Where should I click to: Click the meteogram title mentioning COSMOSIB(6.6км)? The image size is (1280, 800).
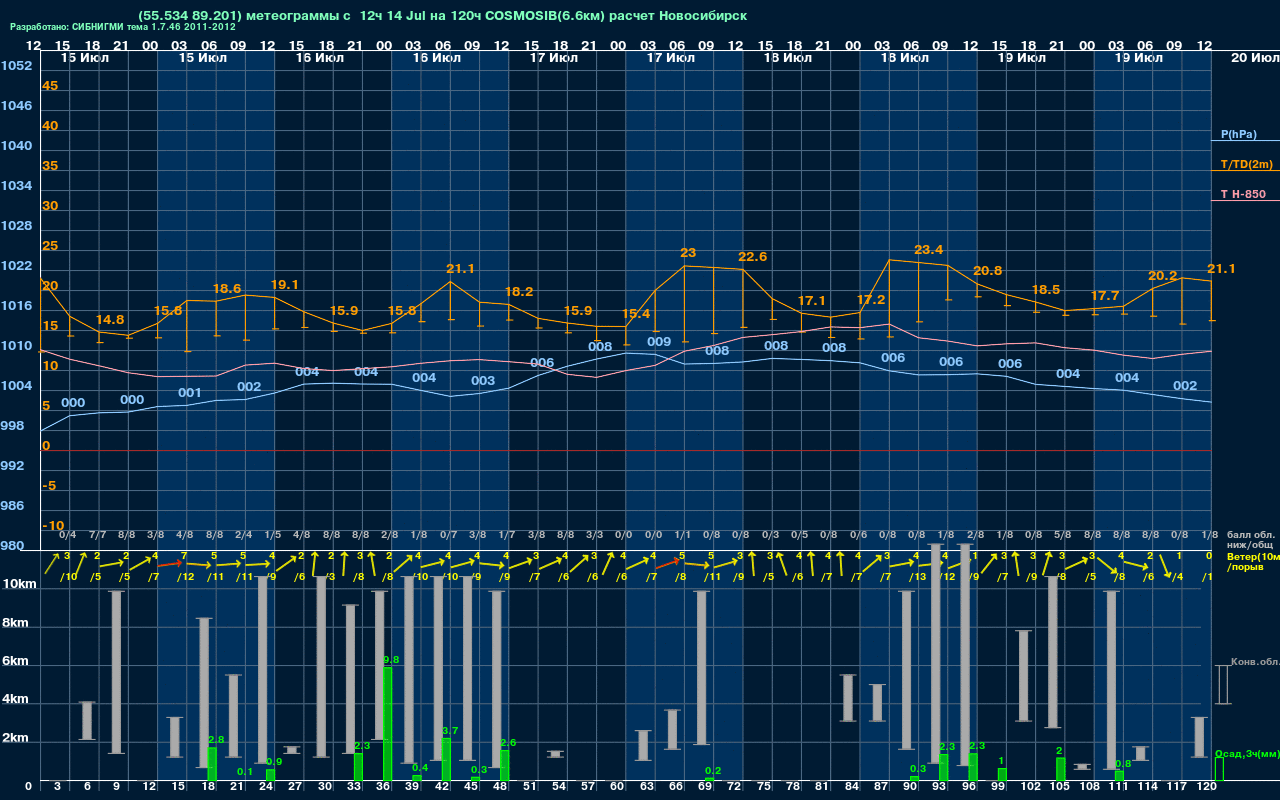tap(443, 16)
